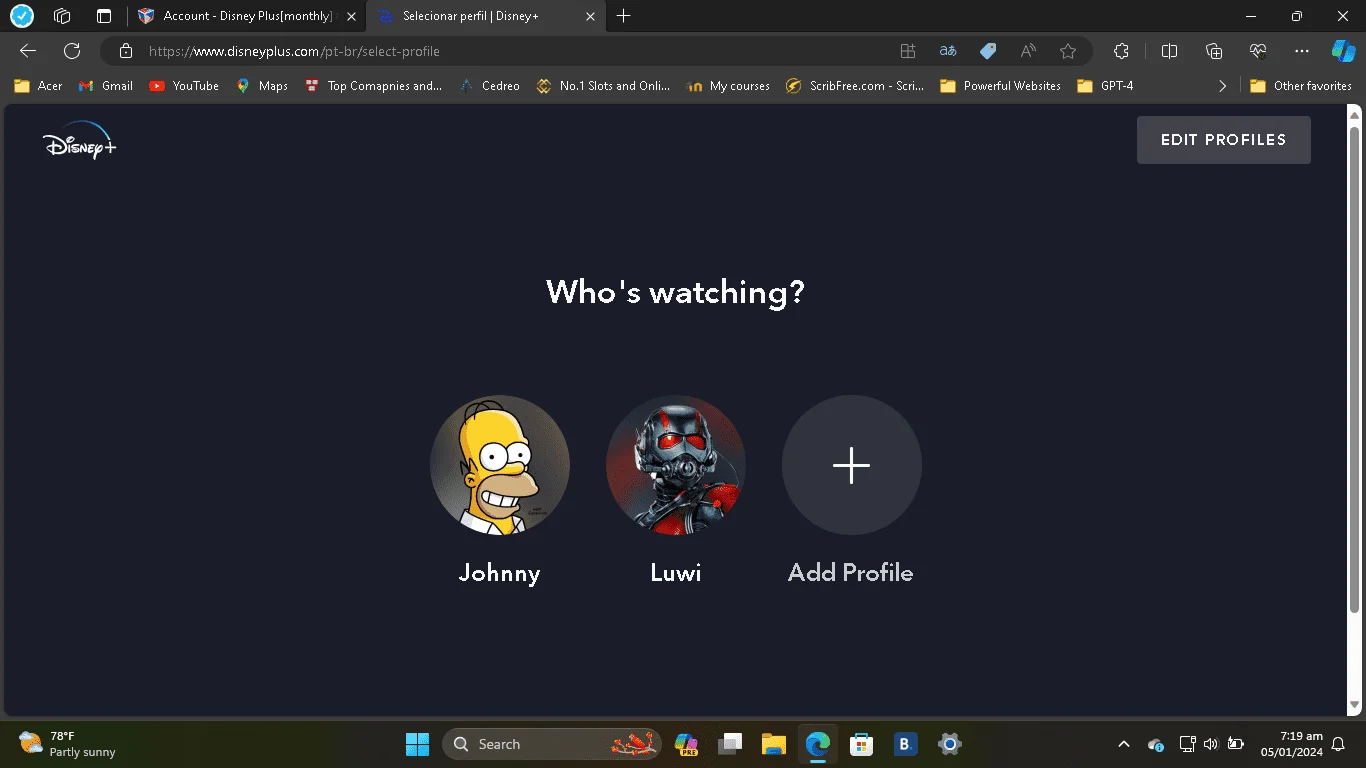View site information lock icon
This screenshot has height=768, width=1366.
[125, 51]
